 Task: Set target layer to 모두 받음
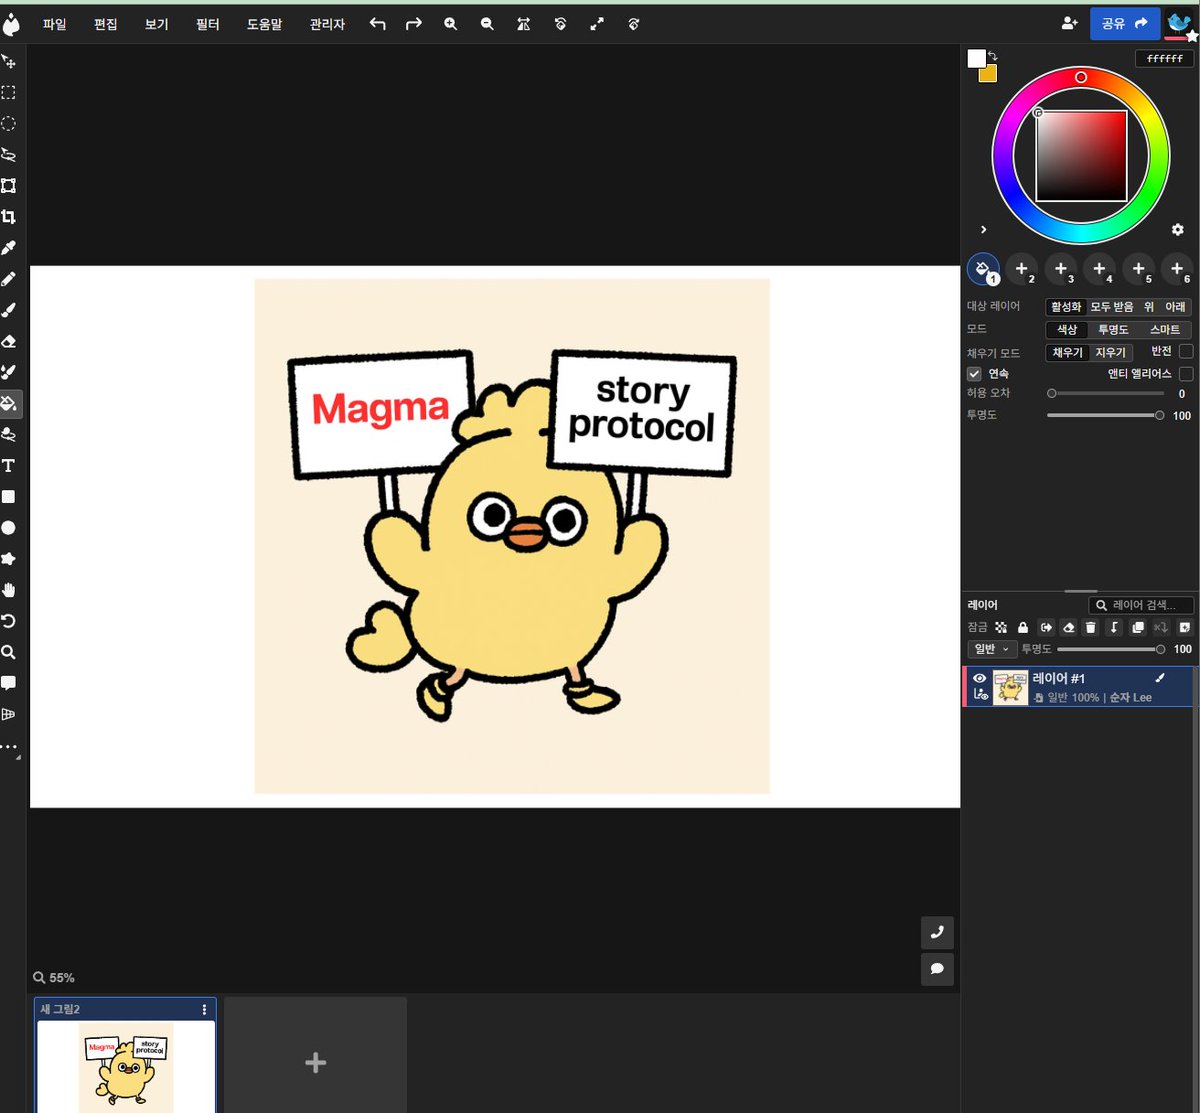1111,307
